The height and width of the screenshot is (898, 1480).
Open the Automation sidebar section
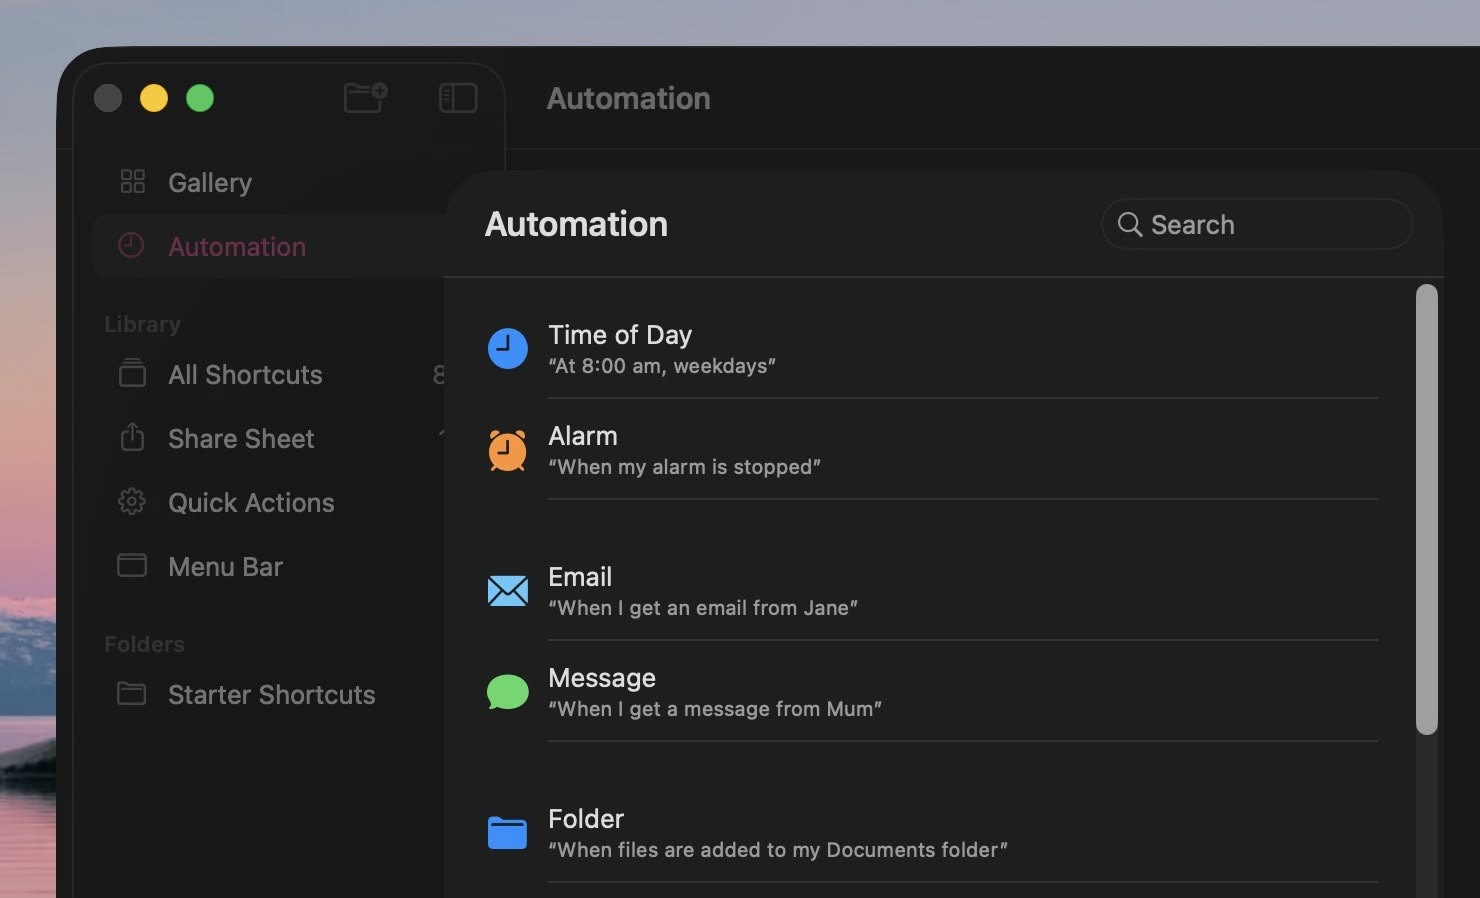pyautogui.click(x=237, y=247)
